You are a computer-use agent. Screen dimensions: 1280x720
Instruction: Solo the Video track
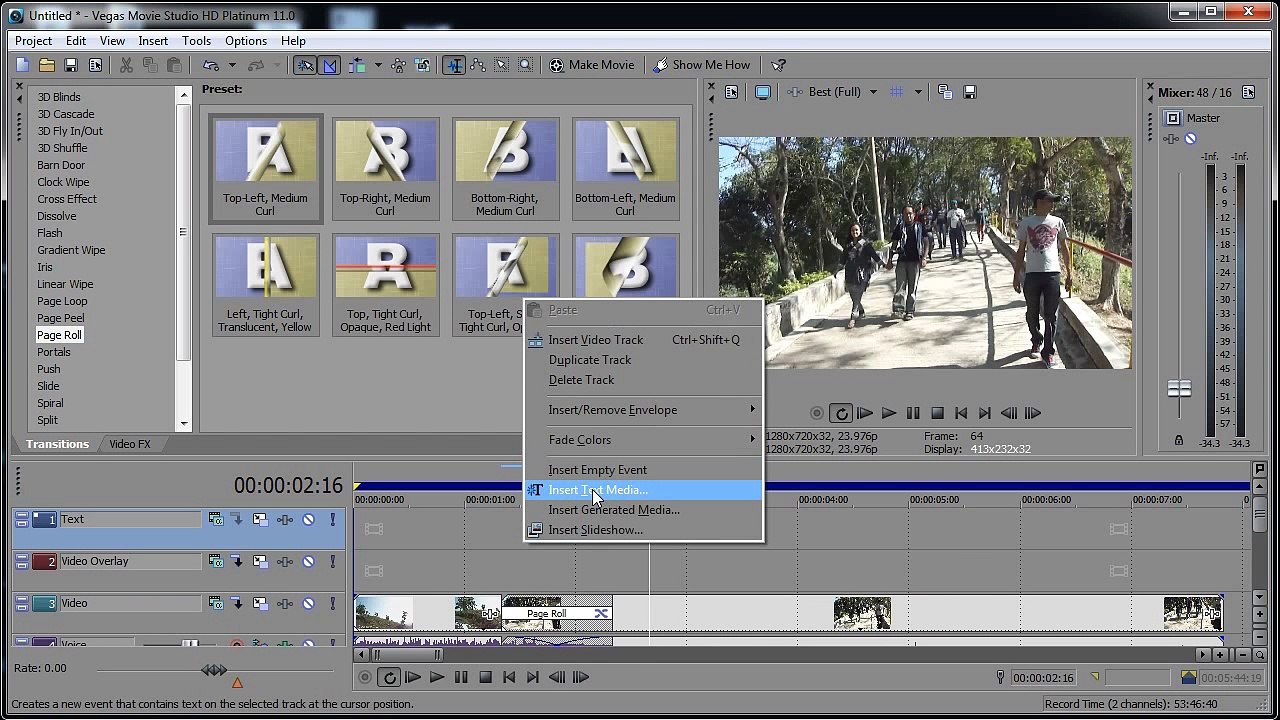[333, 603]
